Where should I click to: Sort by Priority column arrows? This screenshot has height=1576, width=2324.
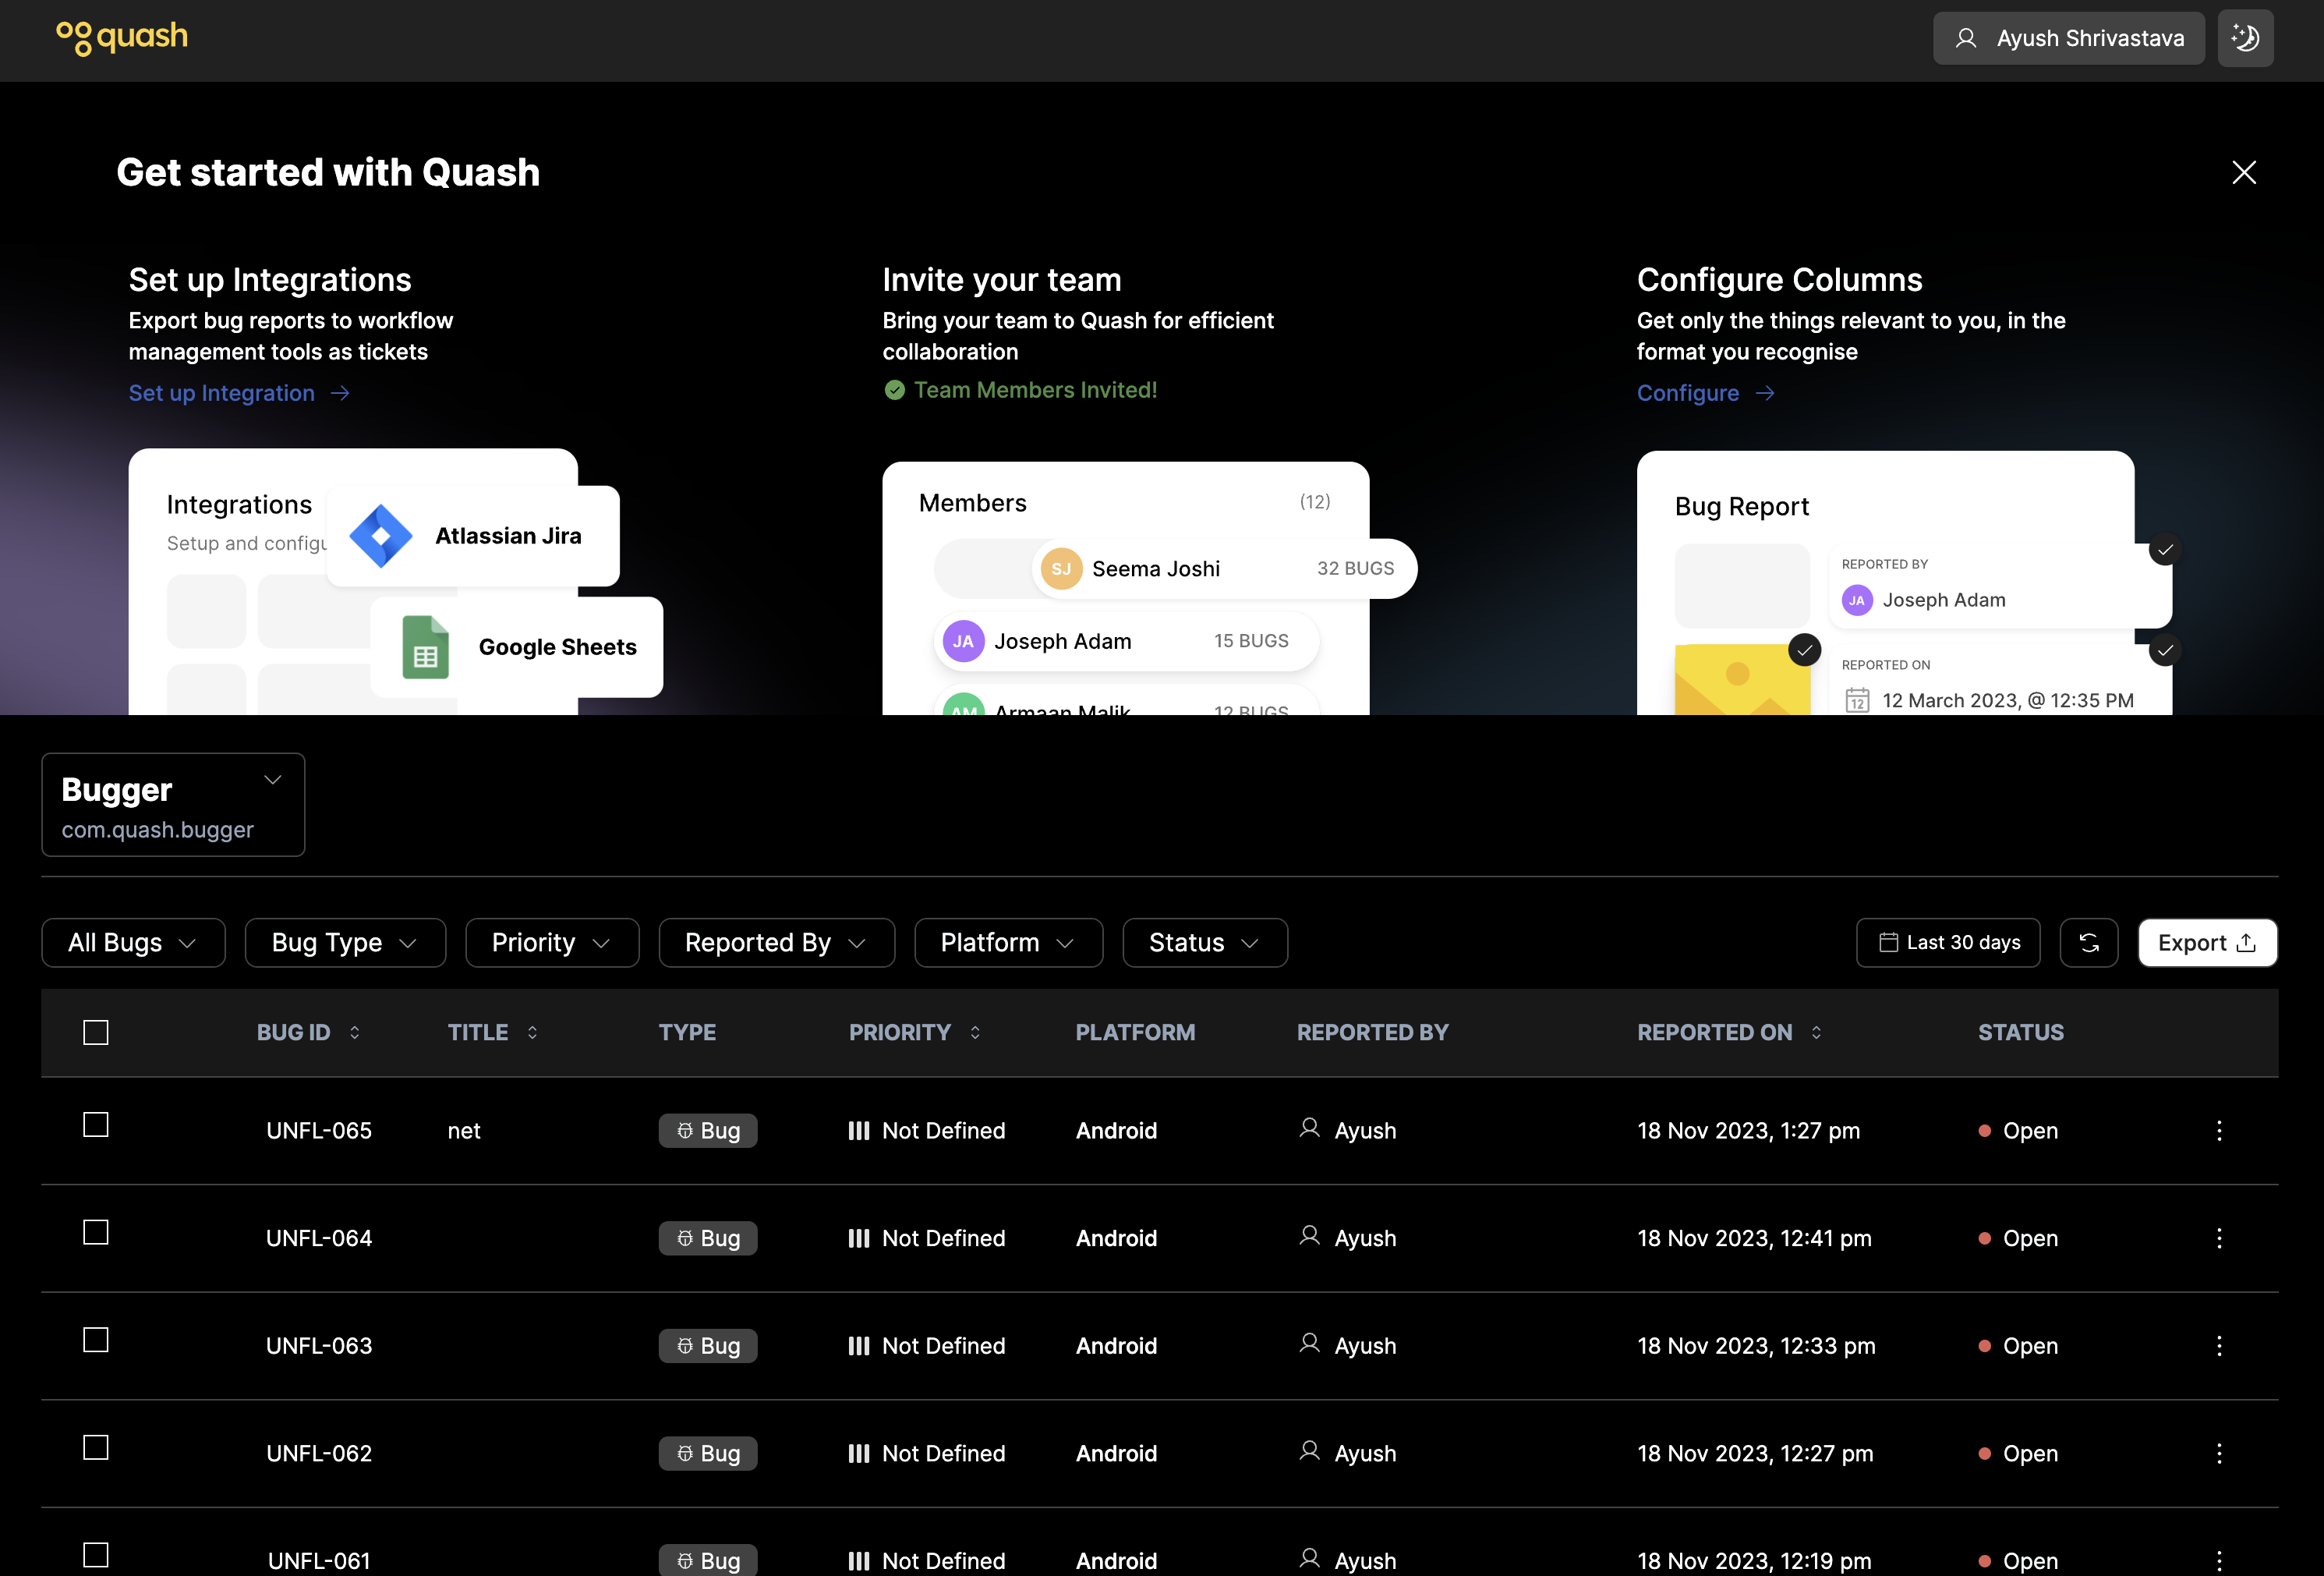(x=975, y=1032)
